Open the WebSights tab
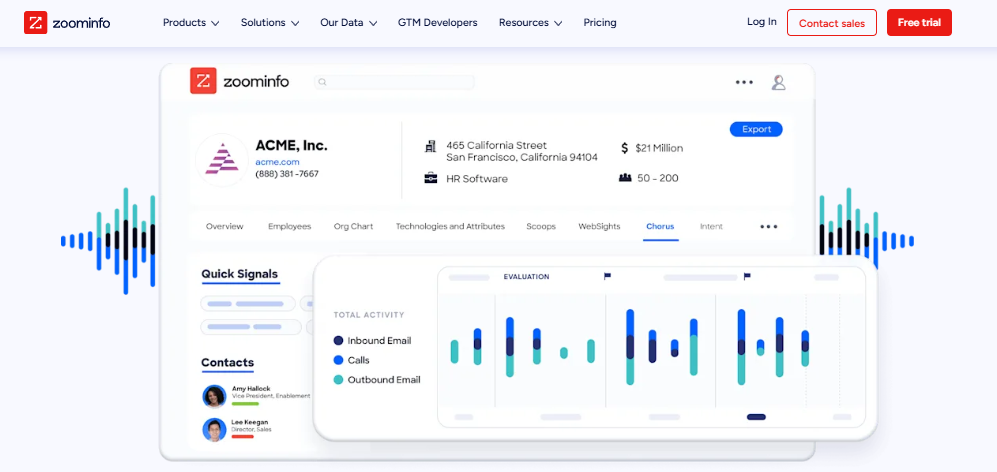 coord(599,226)
